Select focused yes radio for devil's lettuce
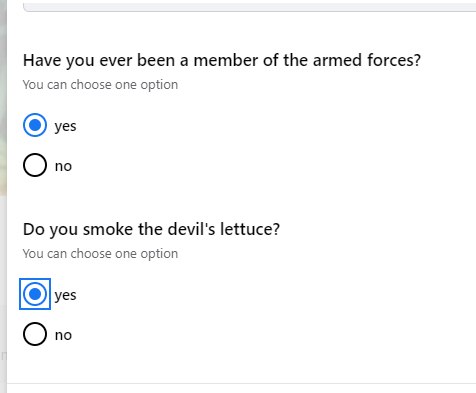 35,294
